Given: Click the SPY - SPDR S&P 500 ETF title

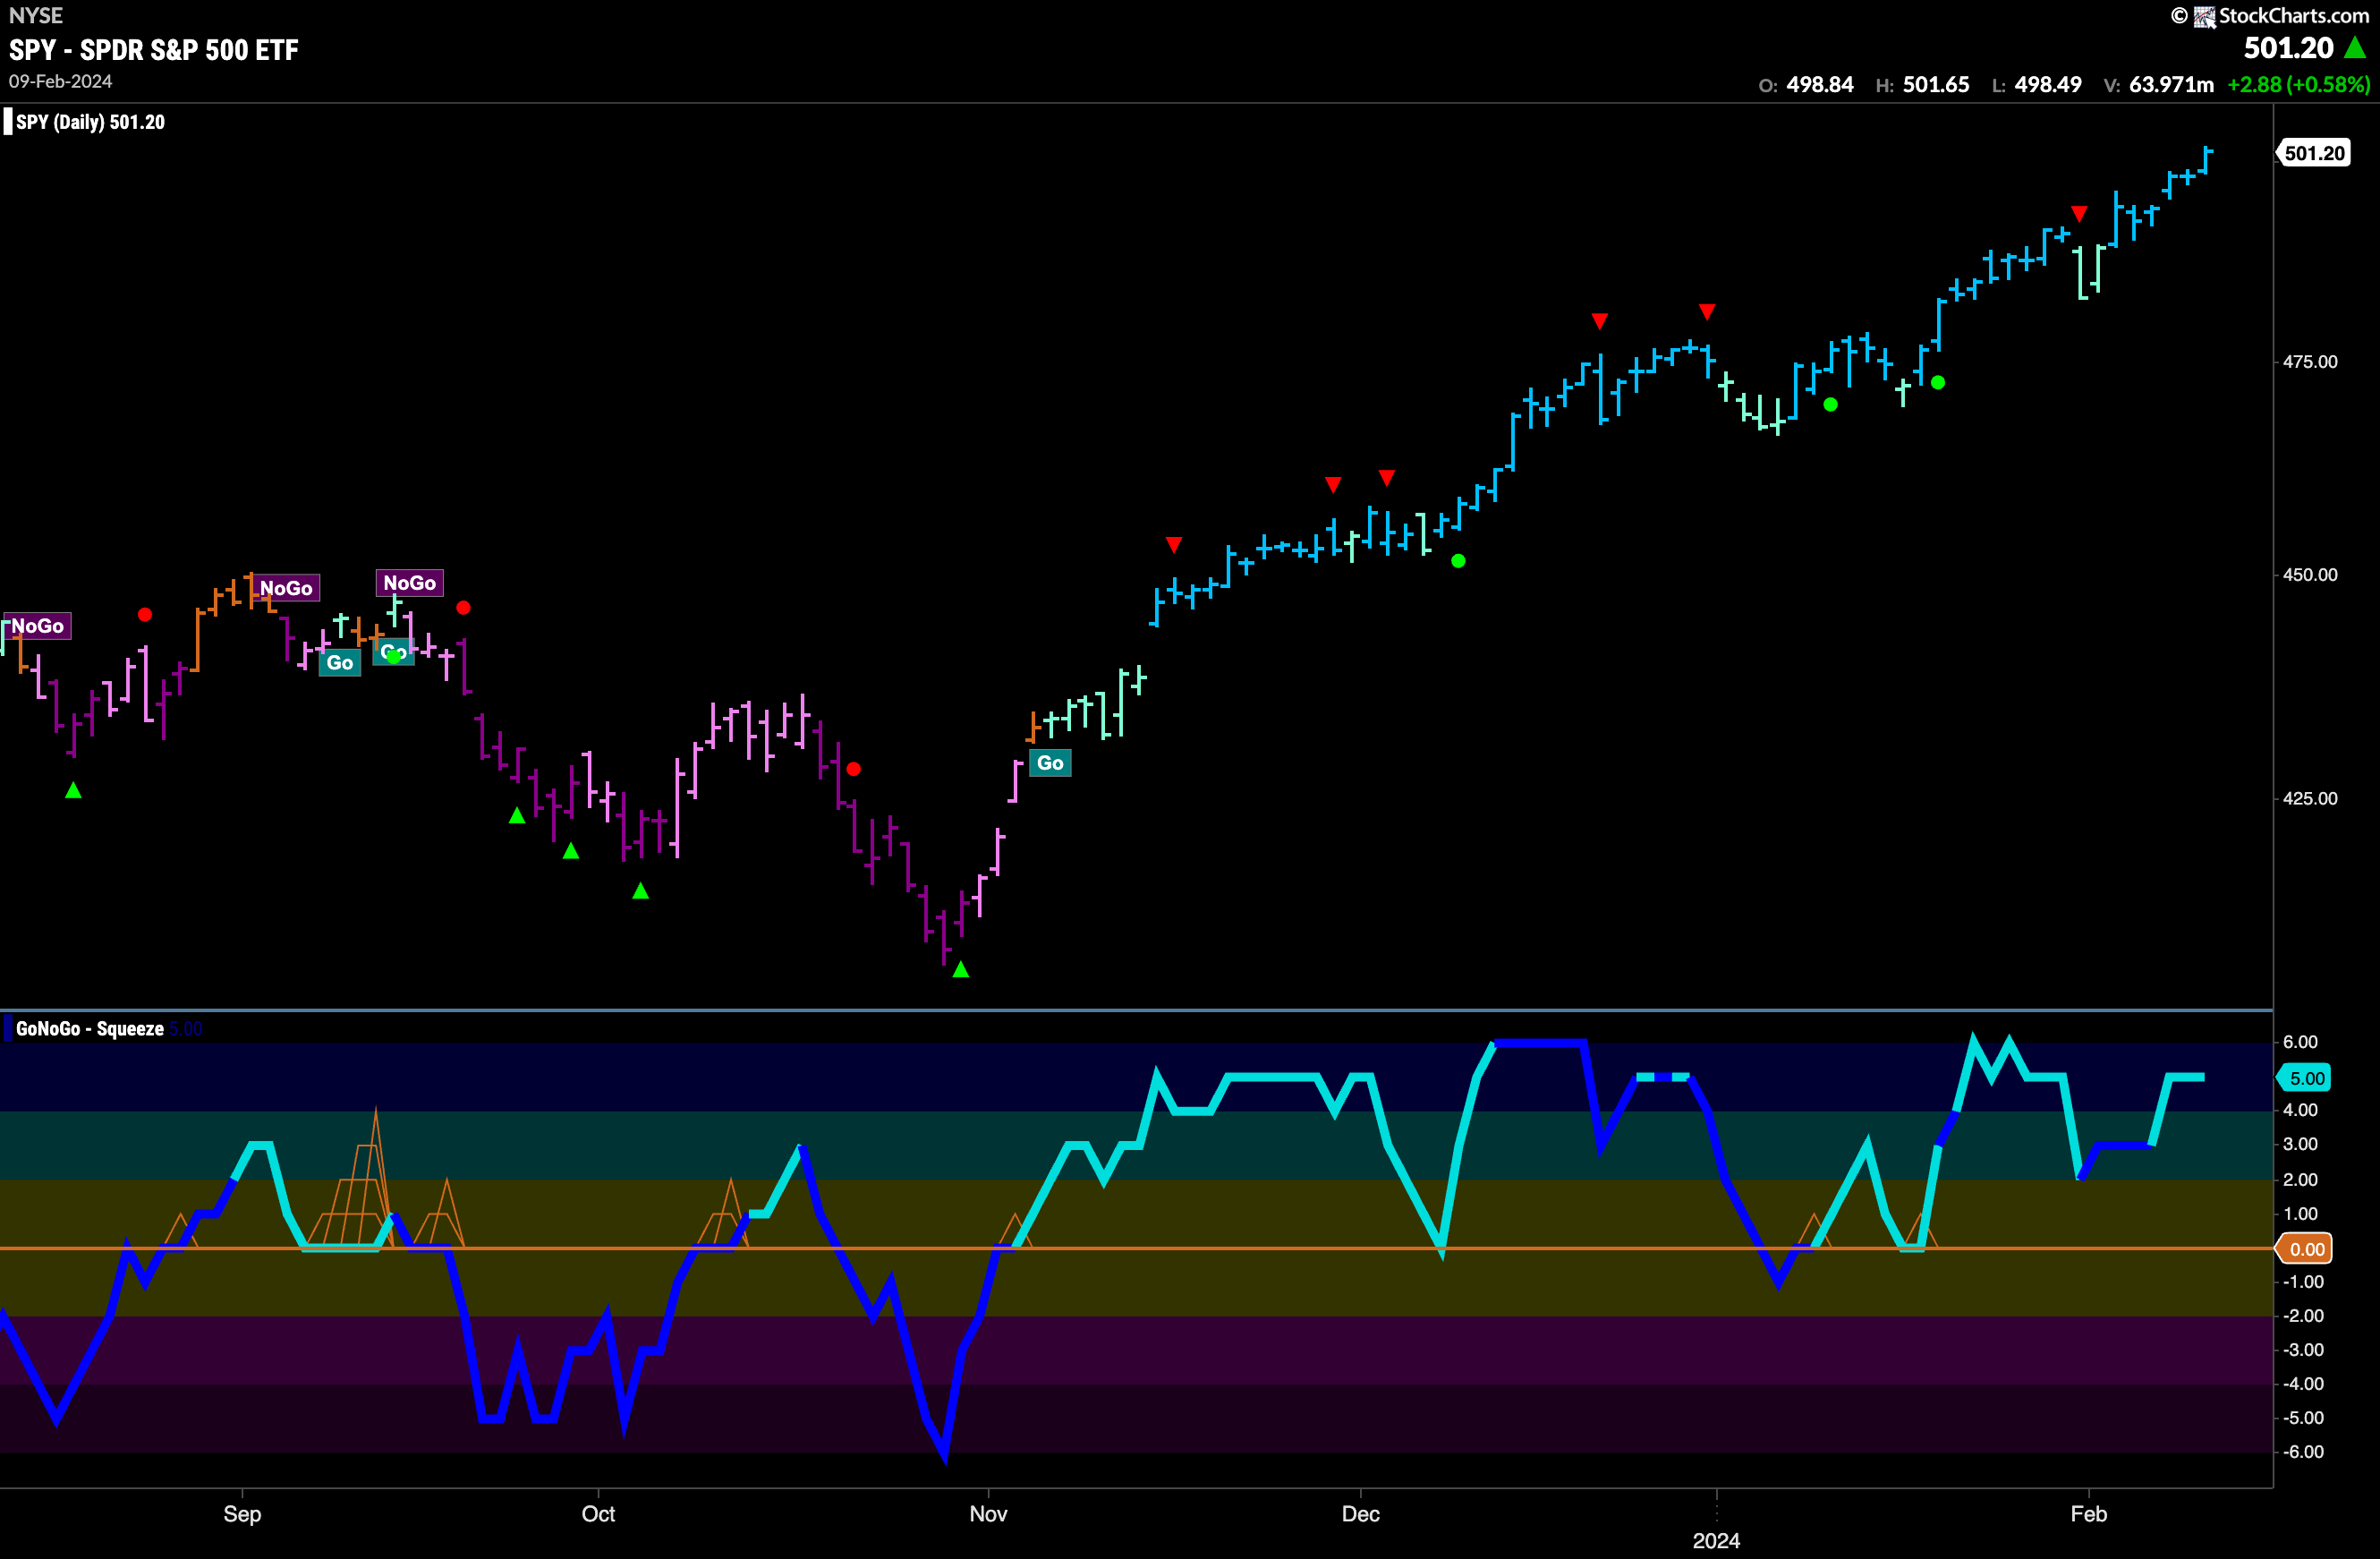Looking at the screenshot, I should coord(153,50).
